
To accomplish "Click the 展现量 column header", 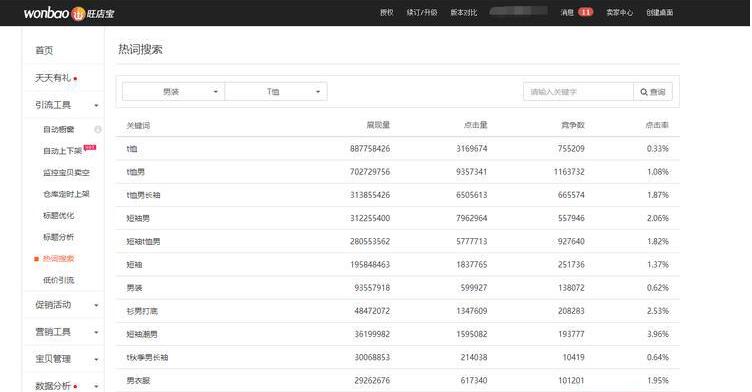I will [378, 125].
